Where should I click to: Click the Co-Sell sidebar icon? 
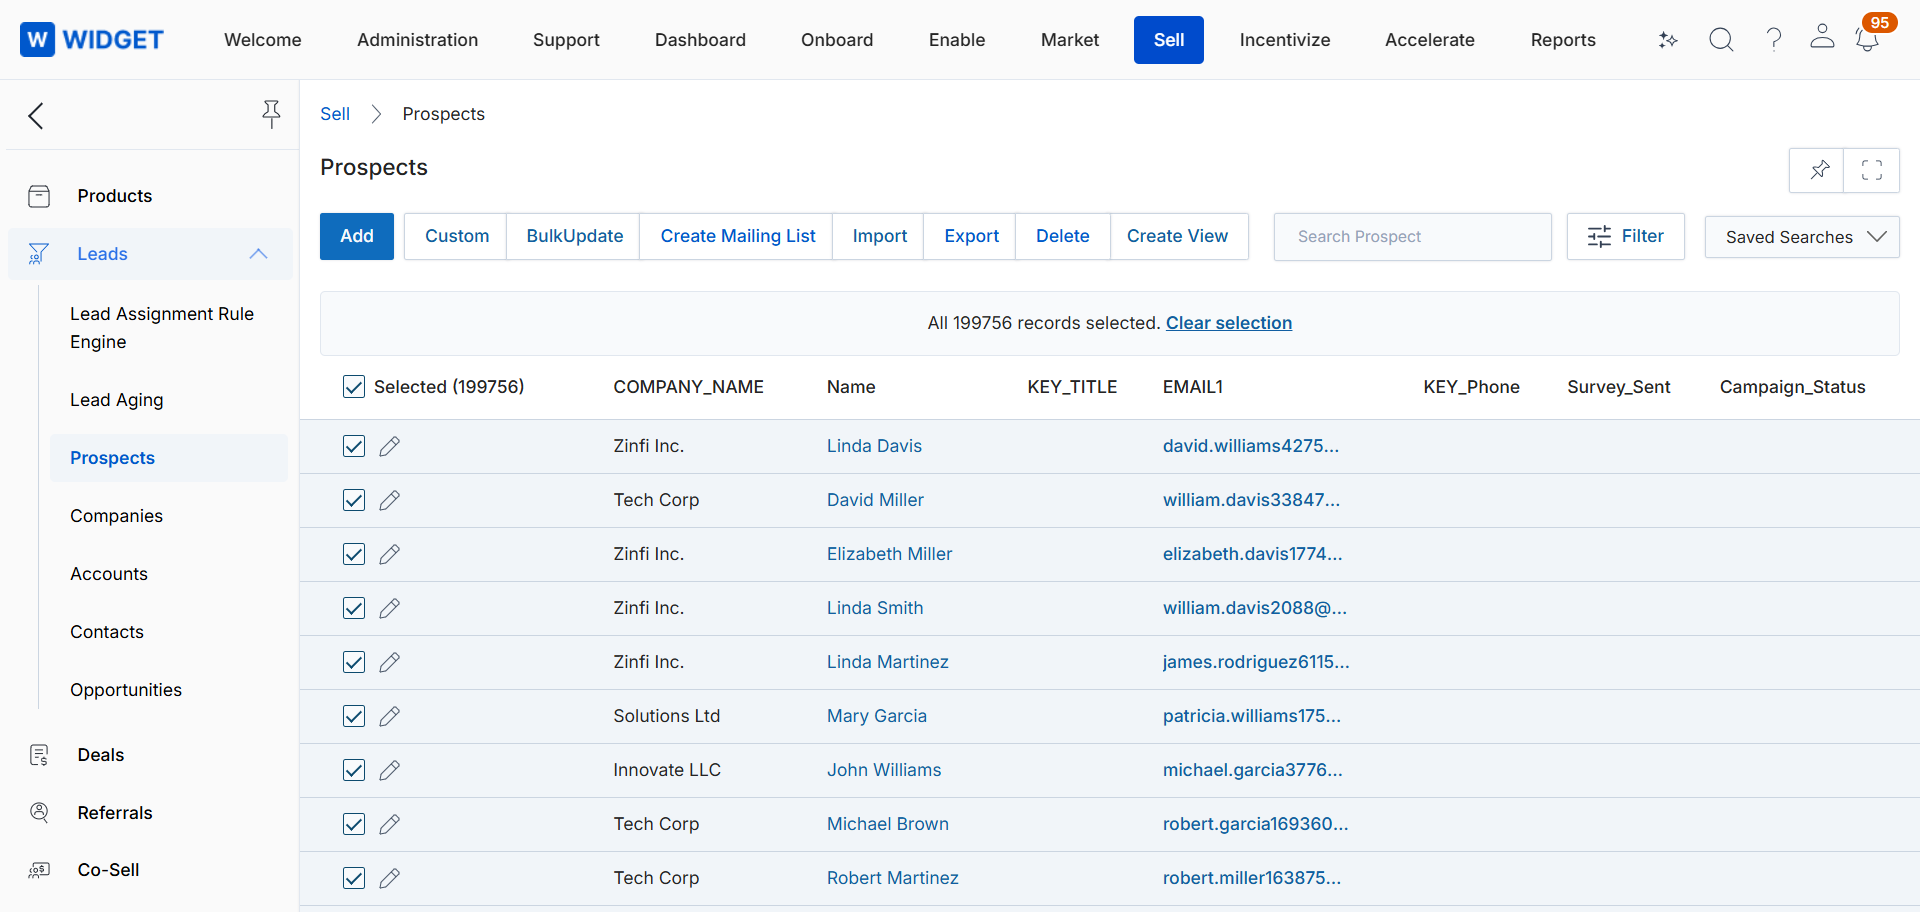39,870
